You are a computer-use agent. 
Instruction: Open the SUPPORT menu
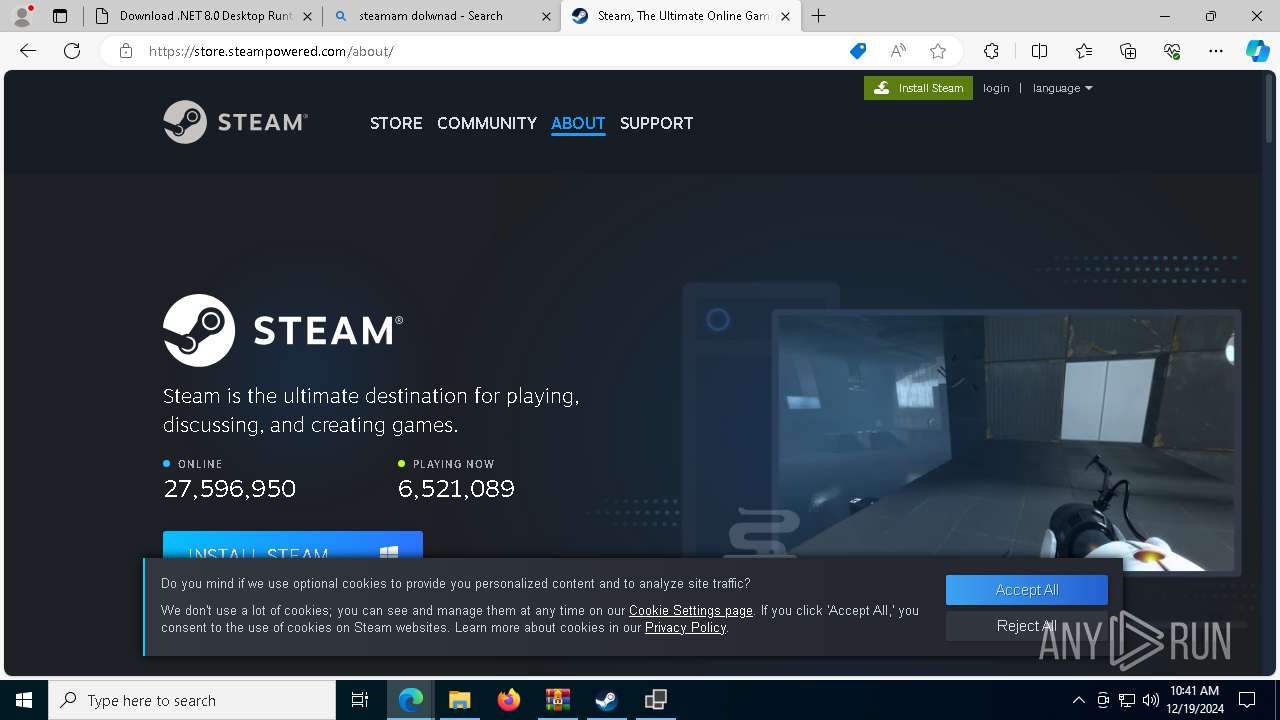point(656,123)
